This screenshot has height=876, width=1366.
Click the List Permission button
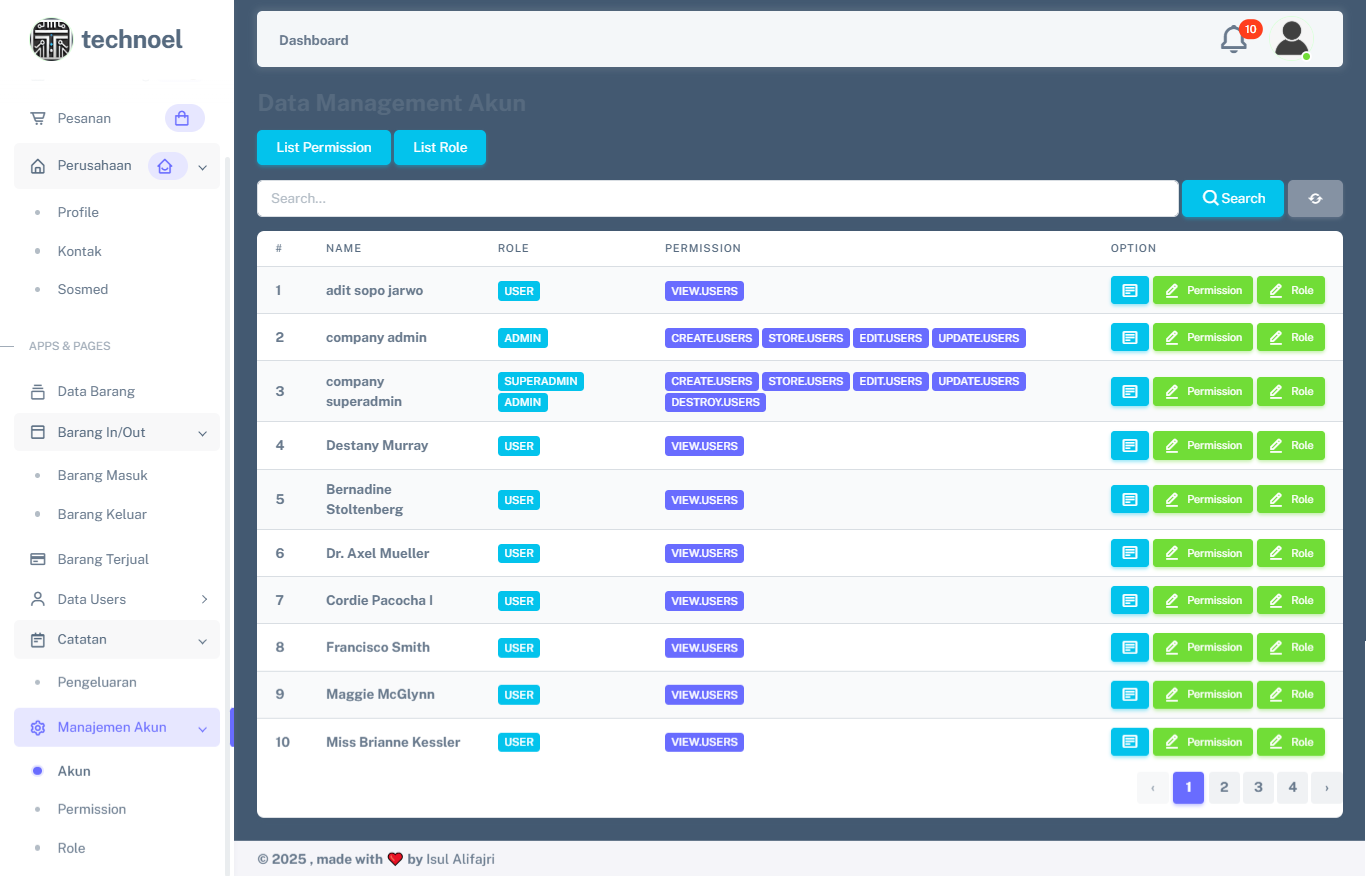tap(323, 147)
